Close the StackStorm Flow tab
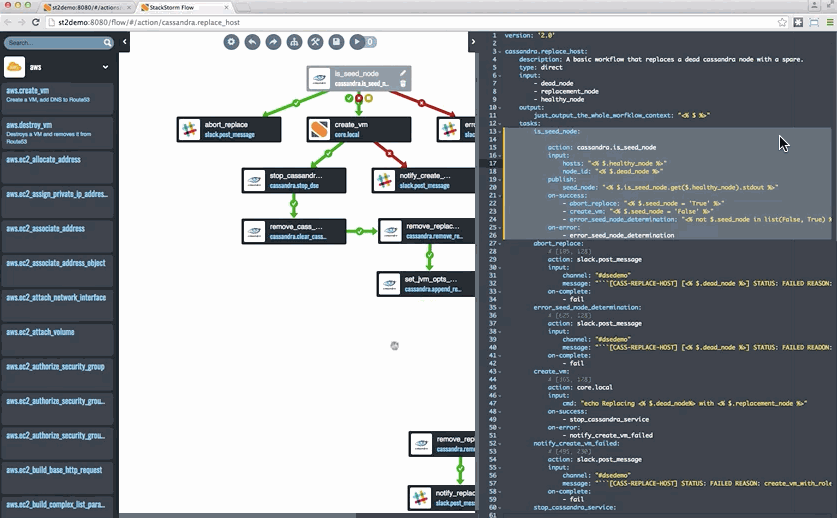The image size is (837, 518). 226,7
